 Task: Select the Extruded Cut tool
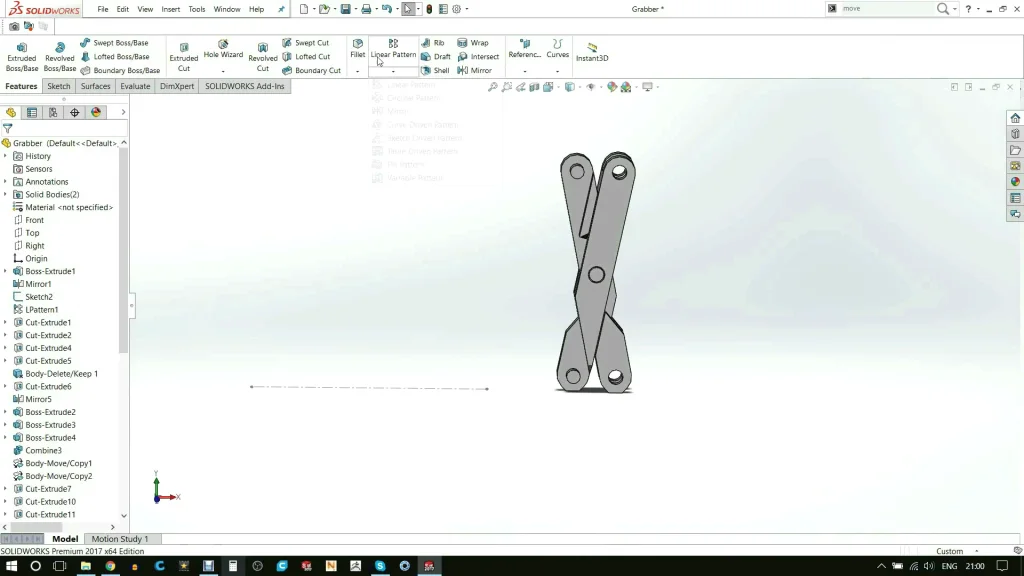(184, 57)
